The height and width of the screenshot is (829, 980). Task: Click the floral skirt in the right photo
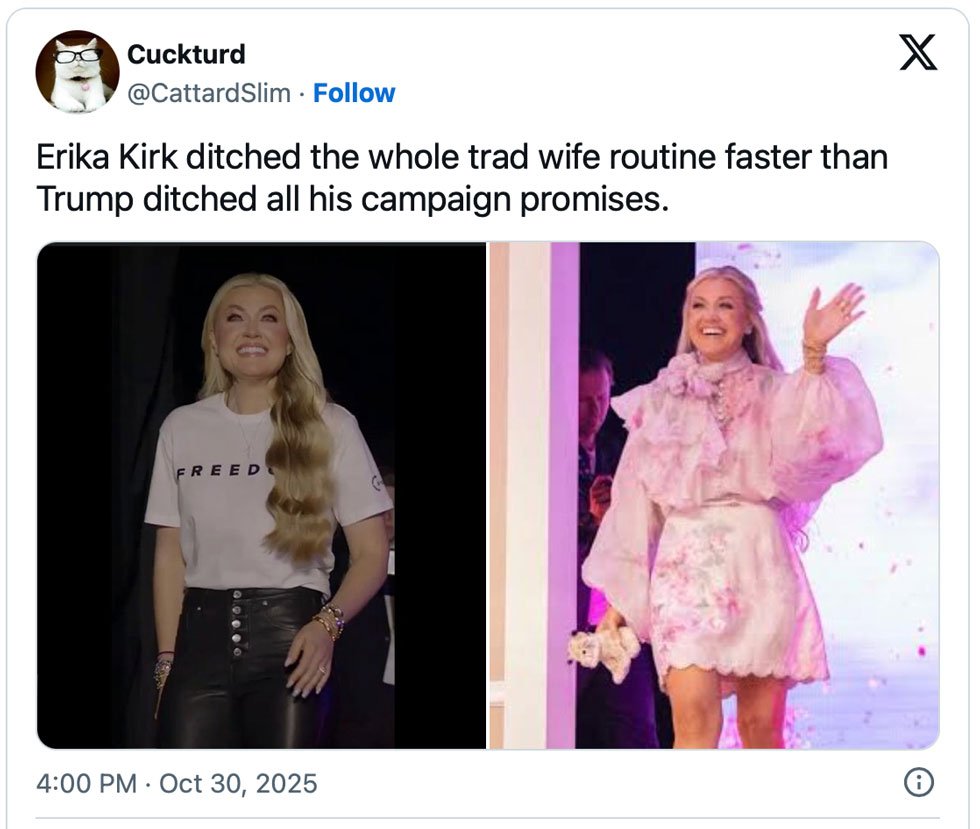point(725,590)
